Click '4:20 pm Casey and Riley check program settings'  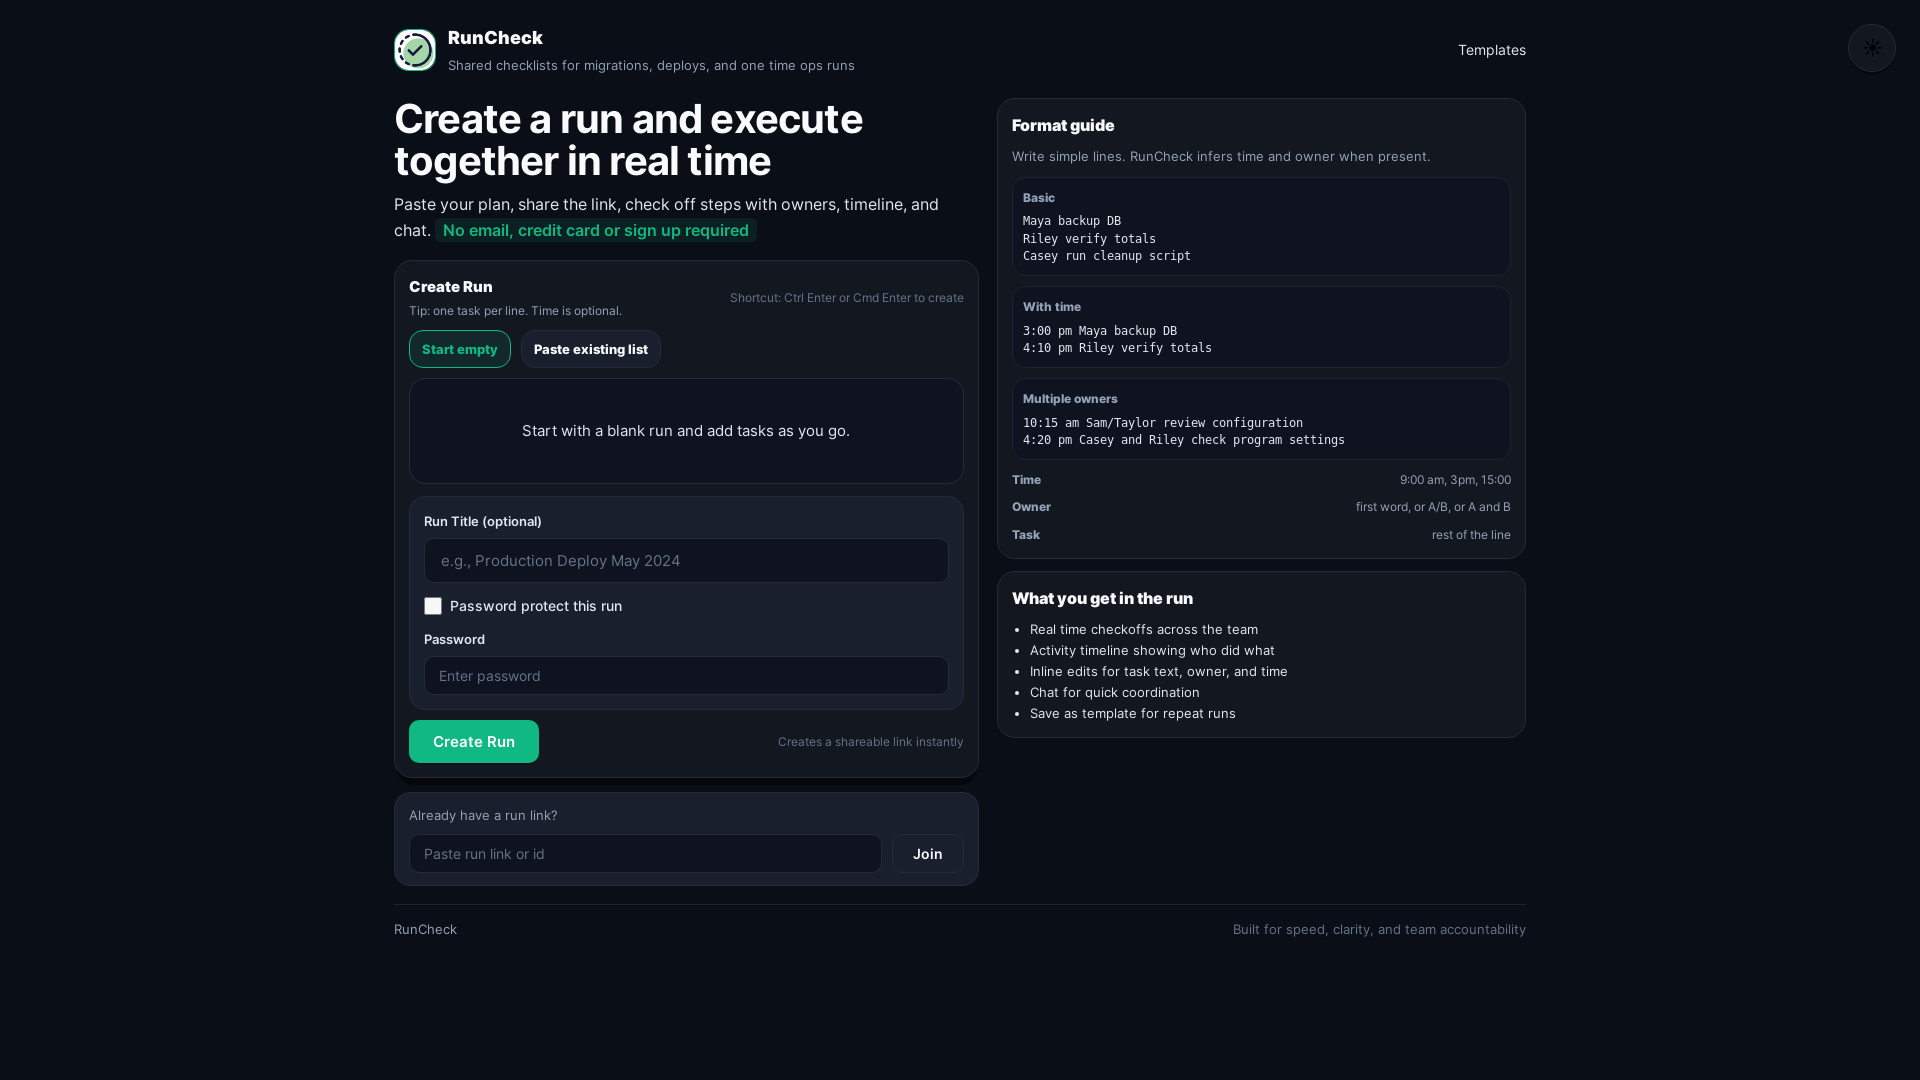(1184, 440)
